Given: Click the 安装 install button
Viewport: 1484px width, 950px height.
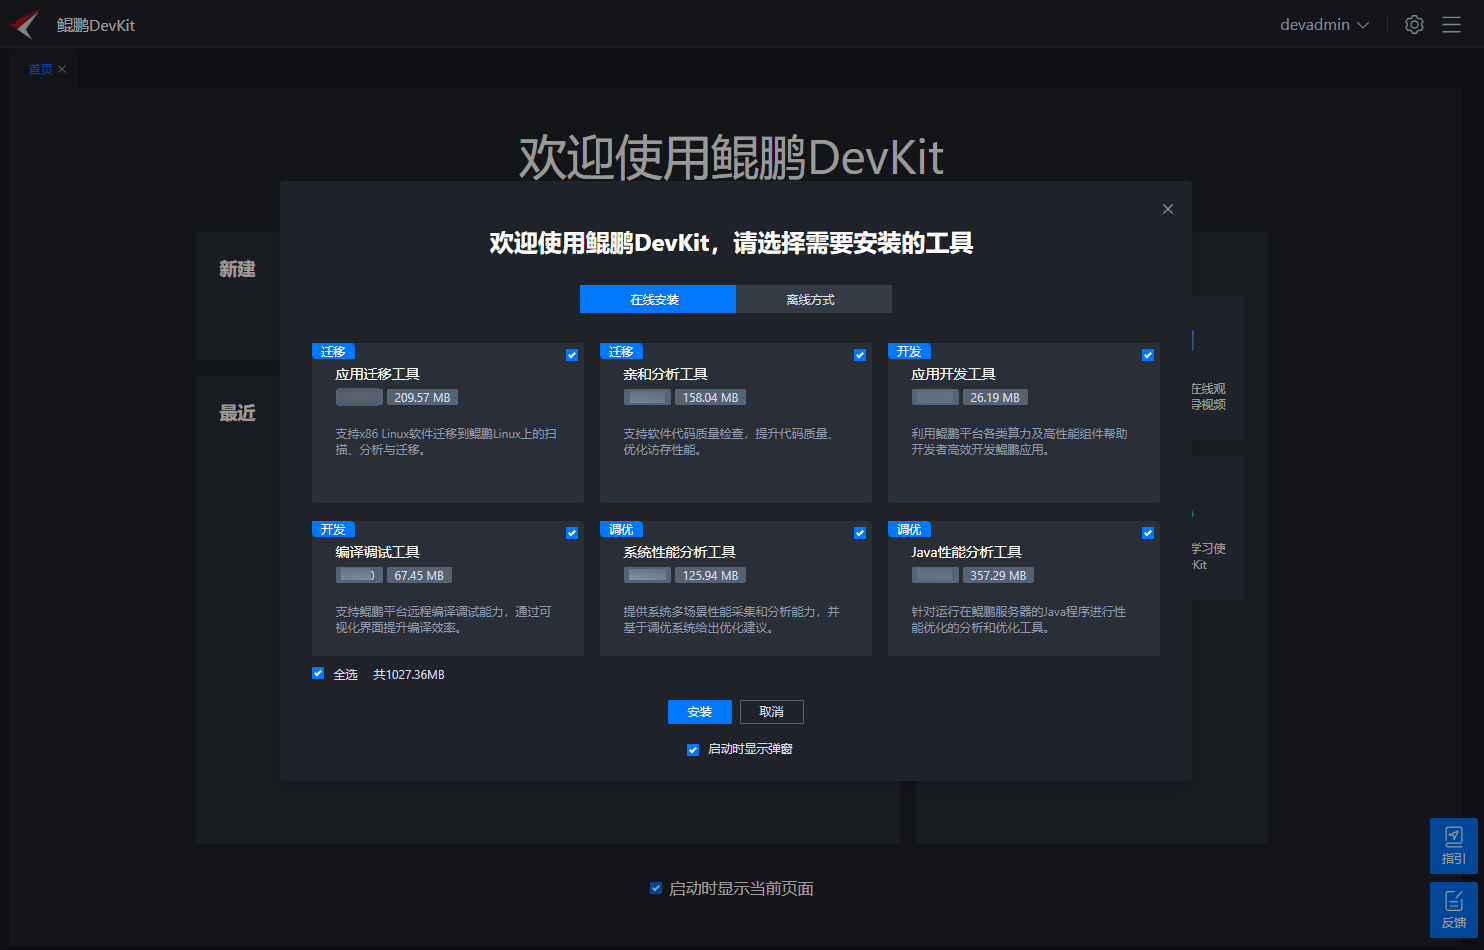Looking at the screenshot, I should tap(700, 712).
